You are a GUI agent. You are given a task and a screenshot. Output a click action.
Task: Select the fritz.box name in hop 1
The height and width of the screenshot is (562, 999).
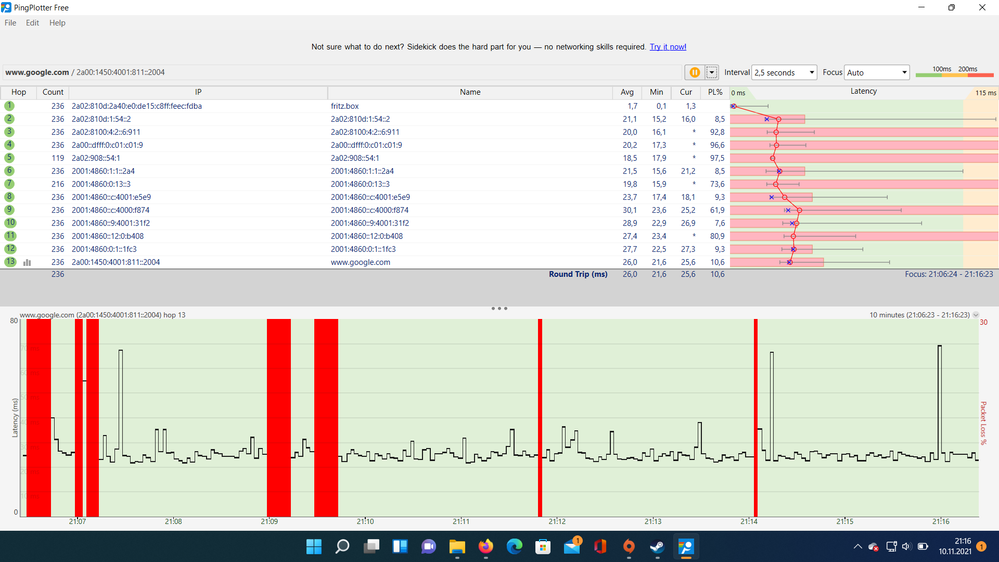click(x=345, y=106)
